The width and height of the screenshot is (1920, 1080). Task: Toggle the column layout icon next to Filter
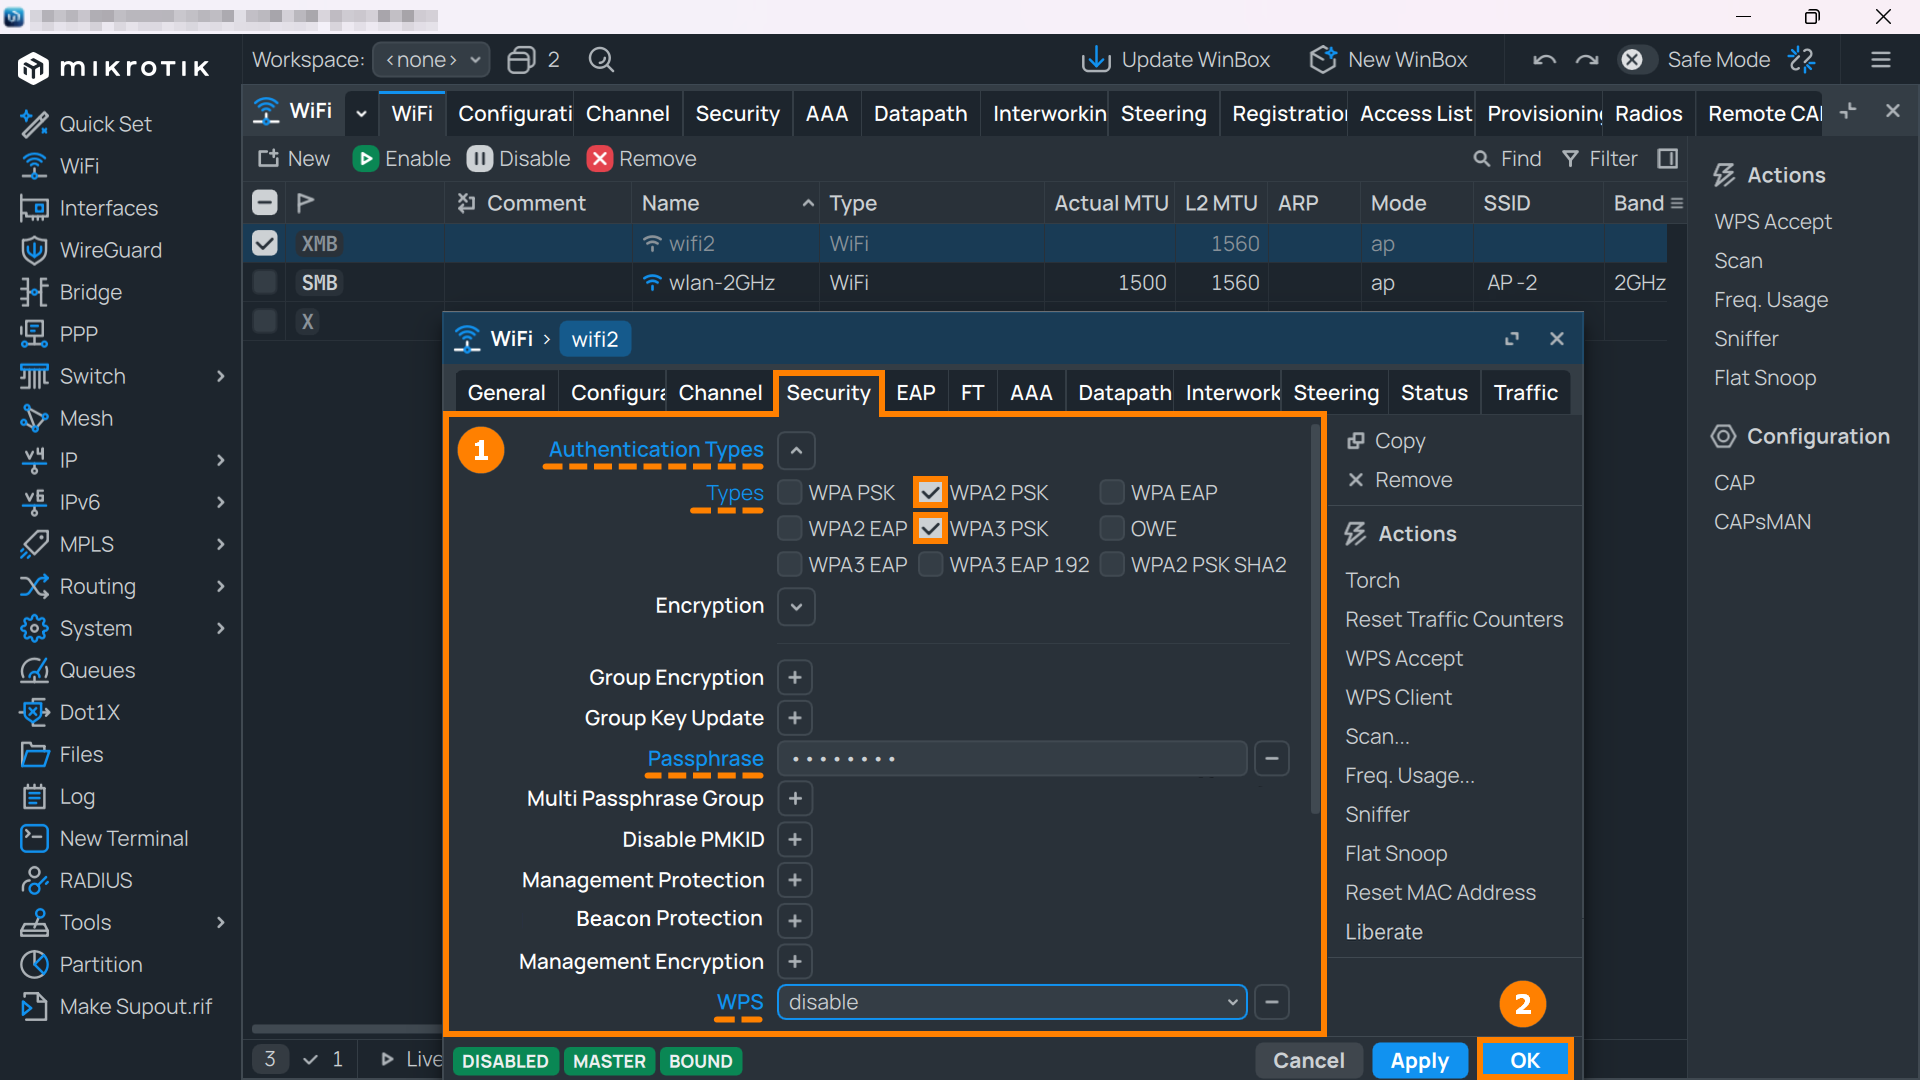click(1667, 158)
